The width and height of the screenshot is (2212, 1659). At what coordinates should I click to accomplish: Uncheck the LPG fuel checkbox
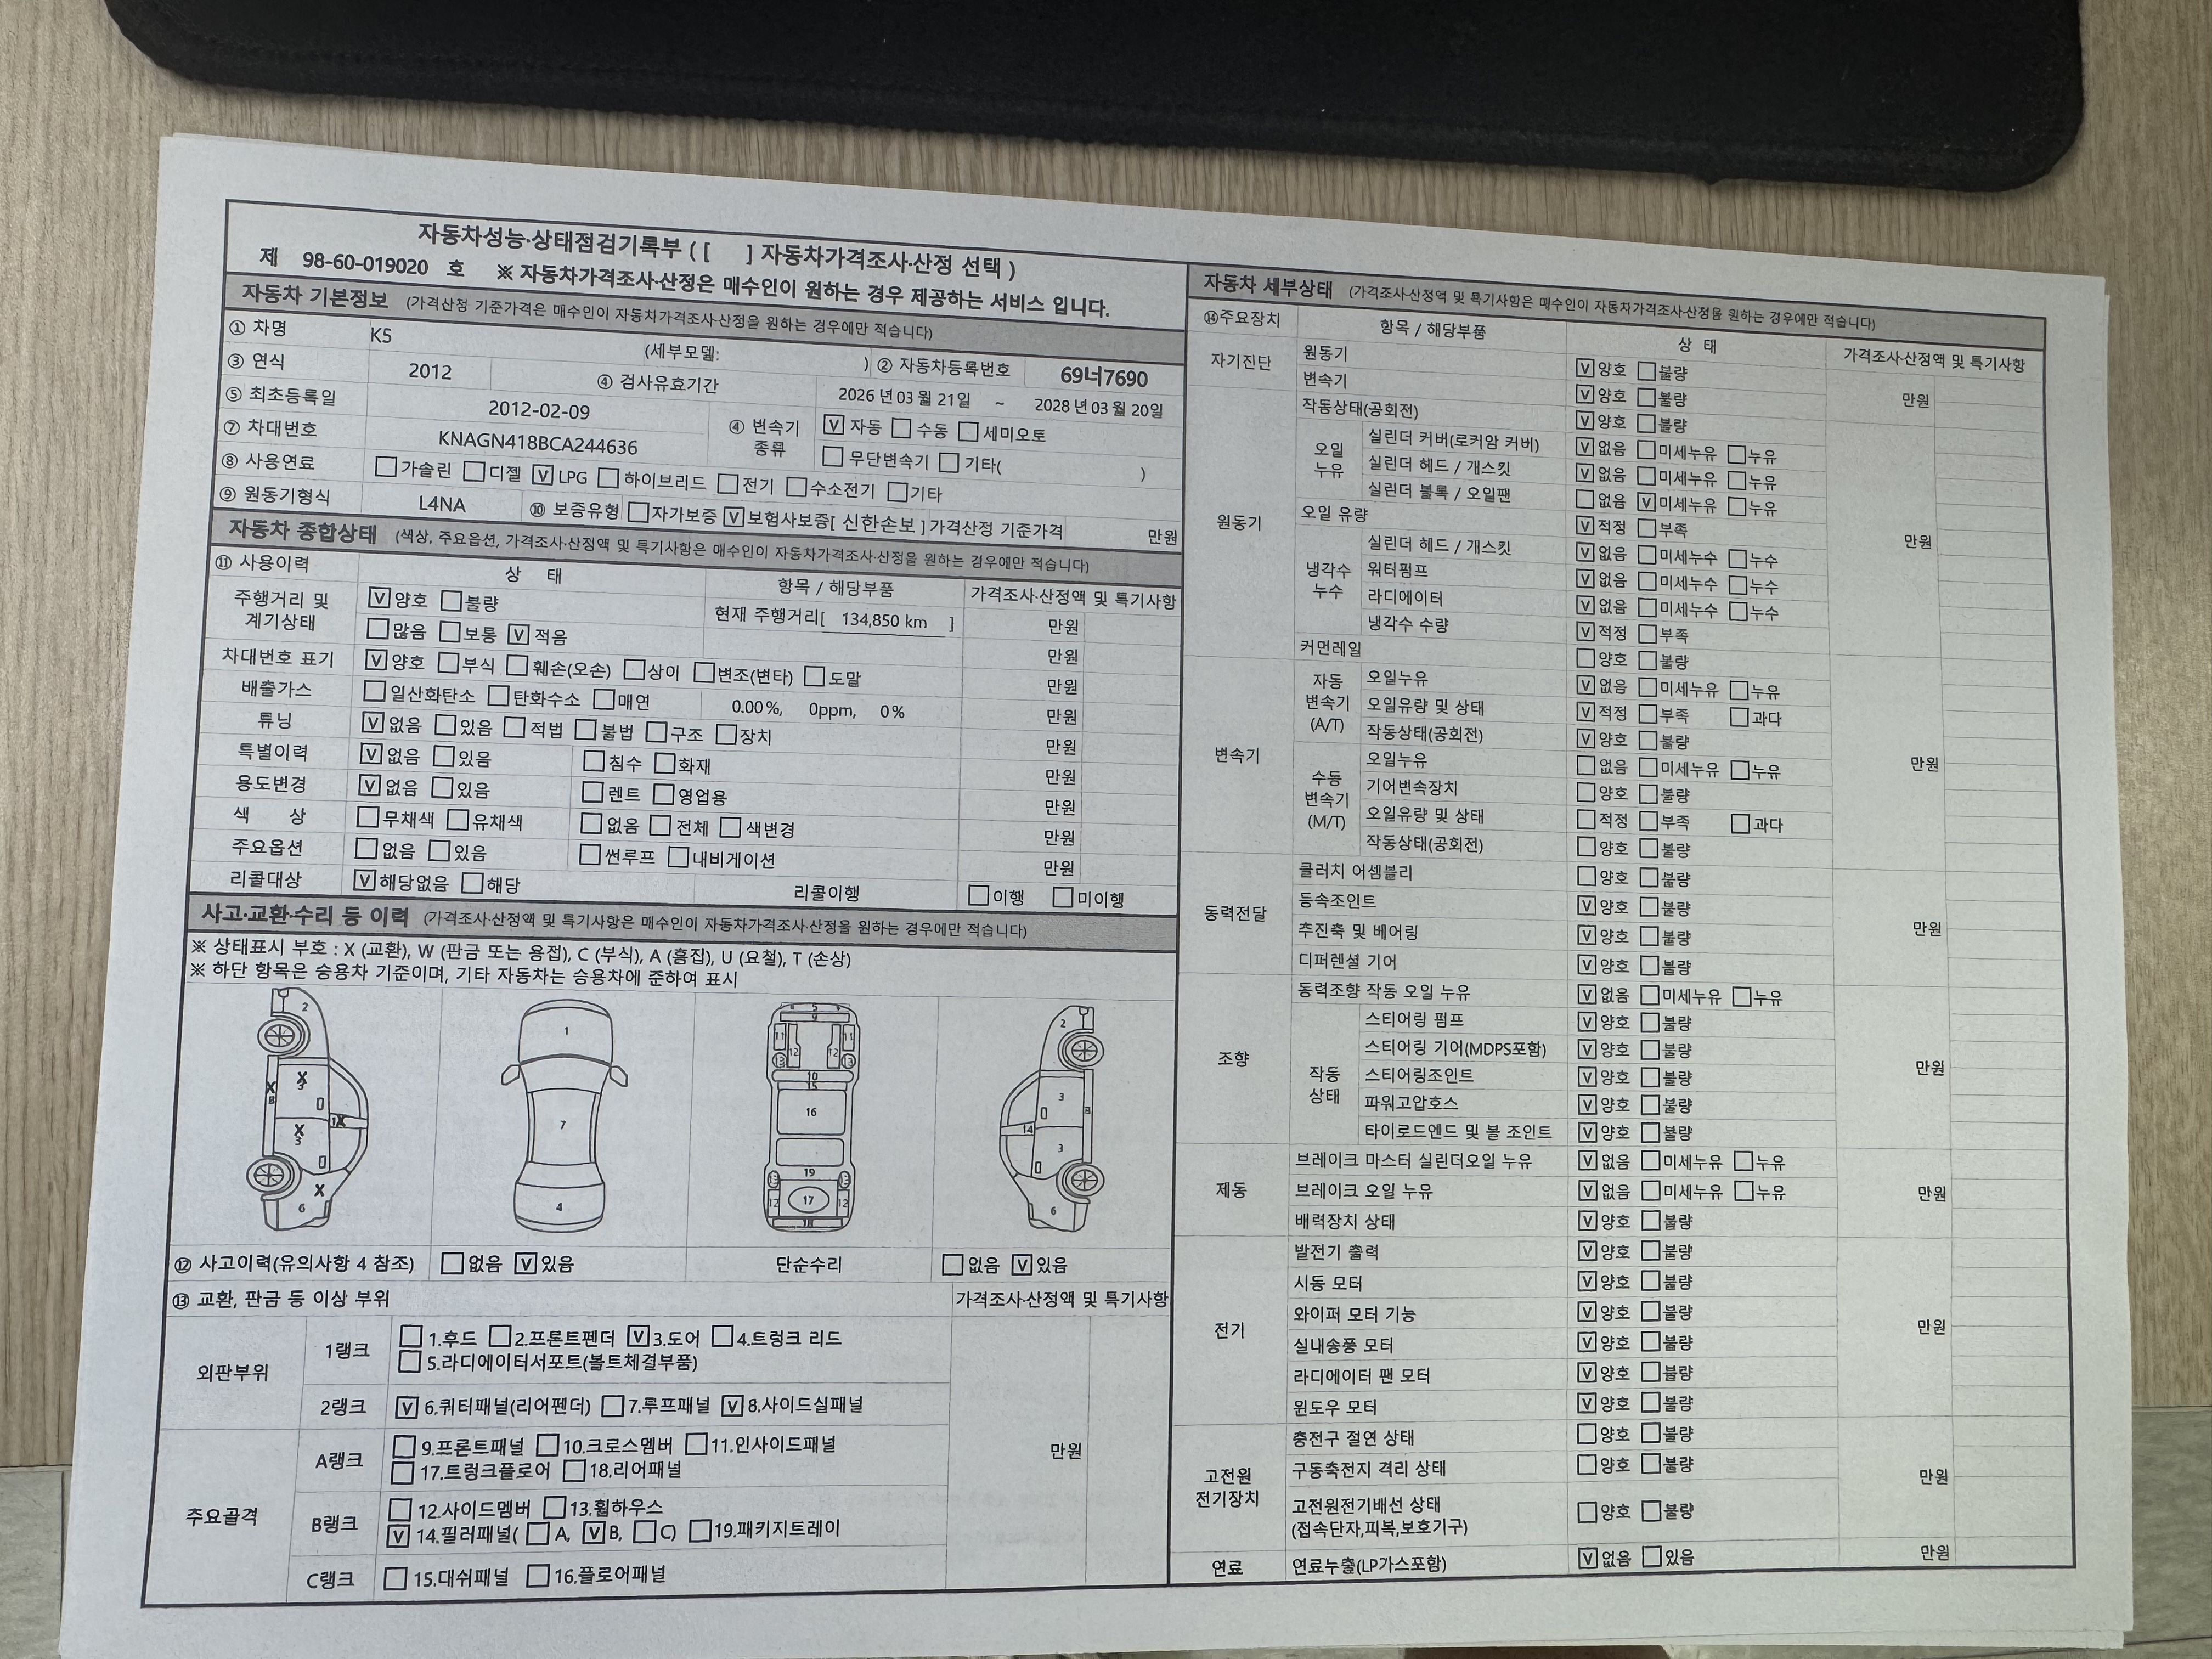543,475
